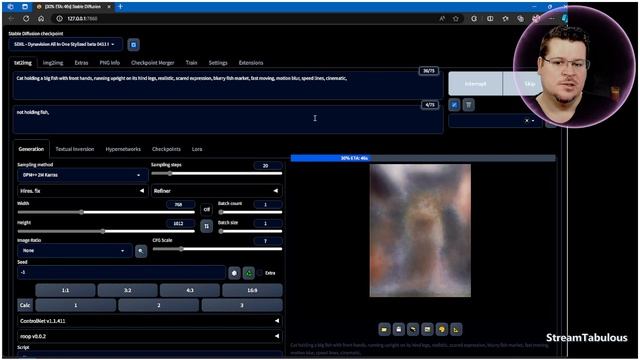This screenshot has height=360, width=640.
Task: Click the Seed input field
Action: tap(121, 272)
